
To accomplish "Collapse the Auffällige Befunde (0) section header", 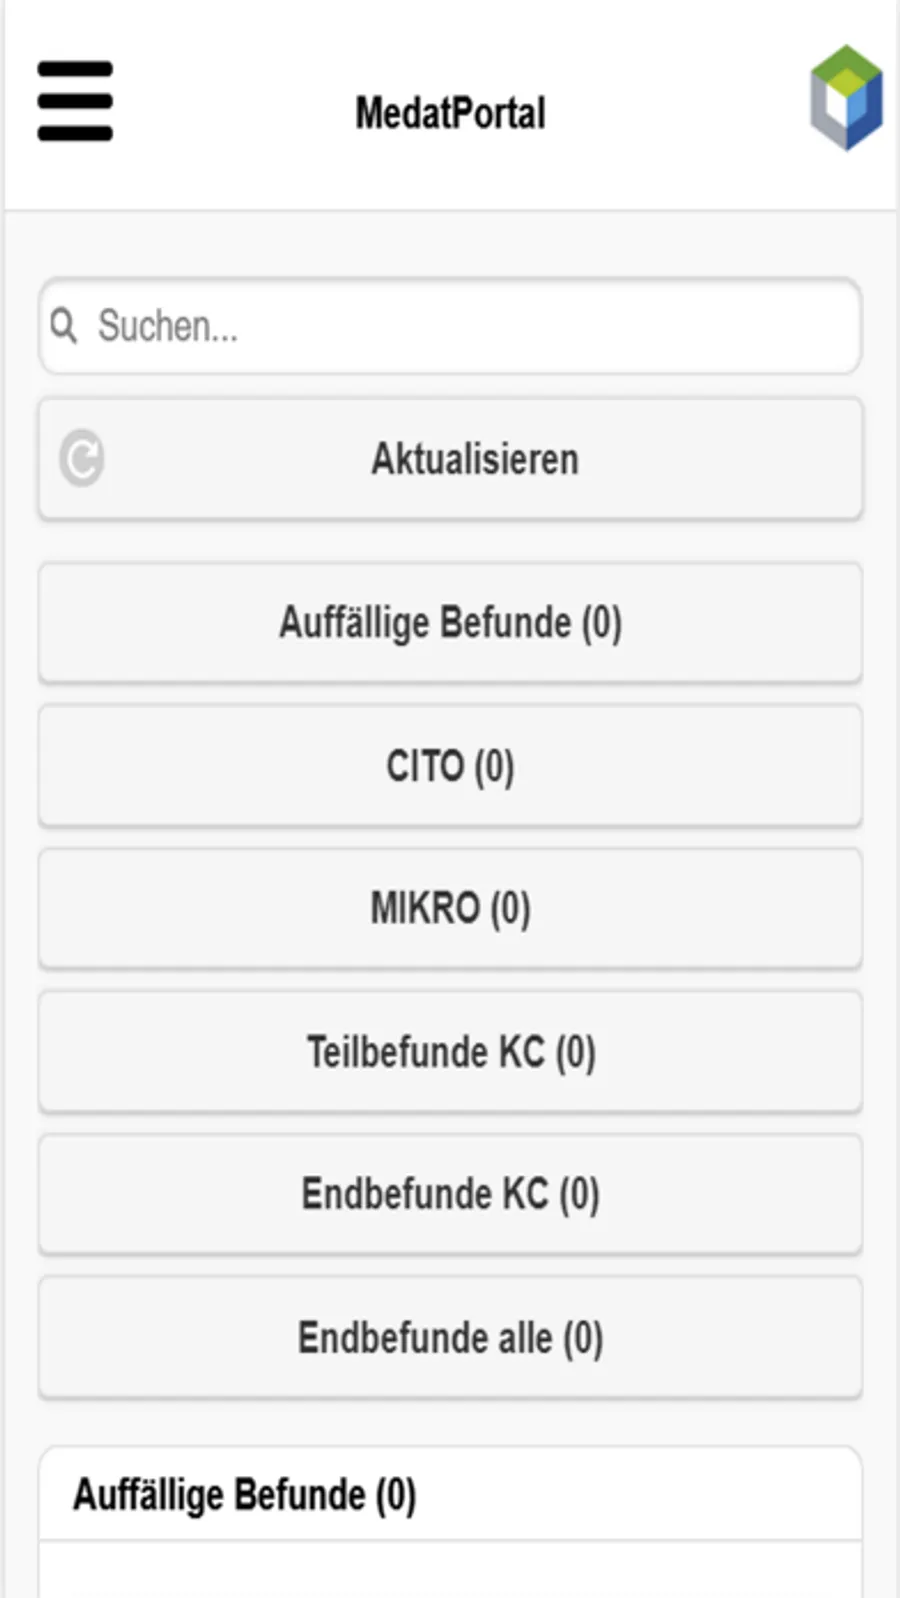I will 450,1495.
